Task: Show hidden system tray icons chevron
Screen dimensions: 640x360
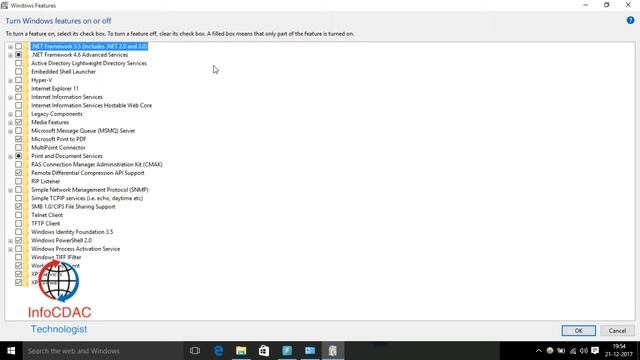Action: [x=538, y=351]
